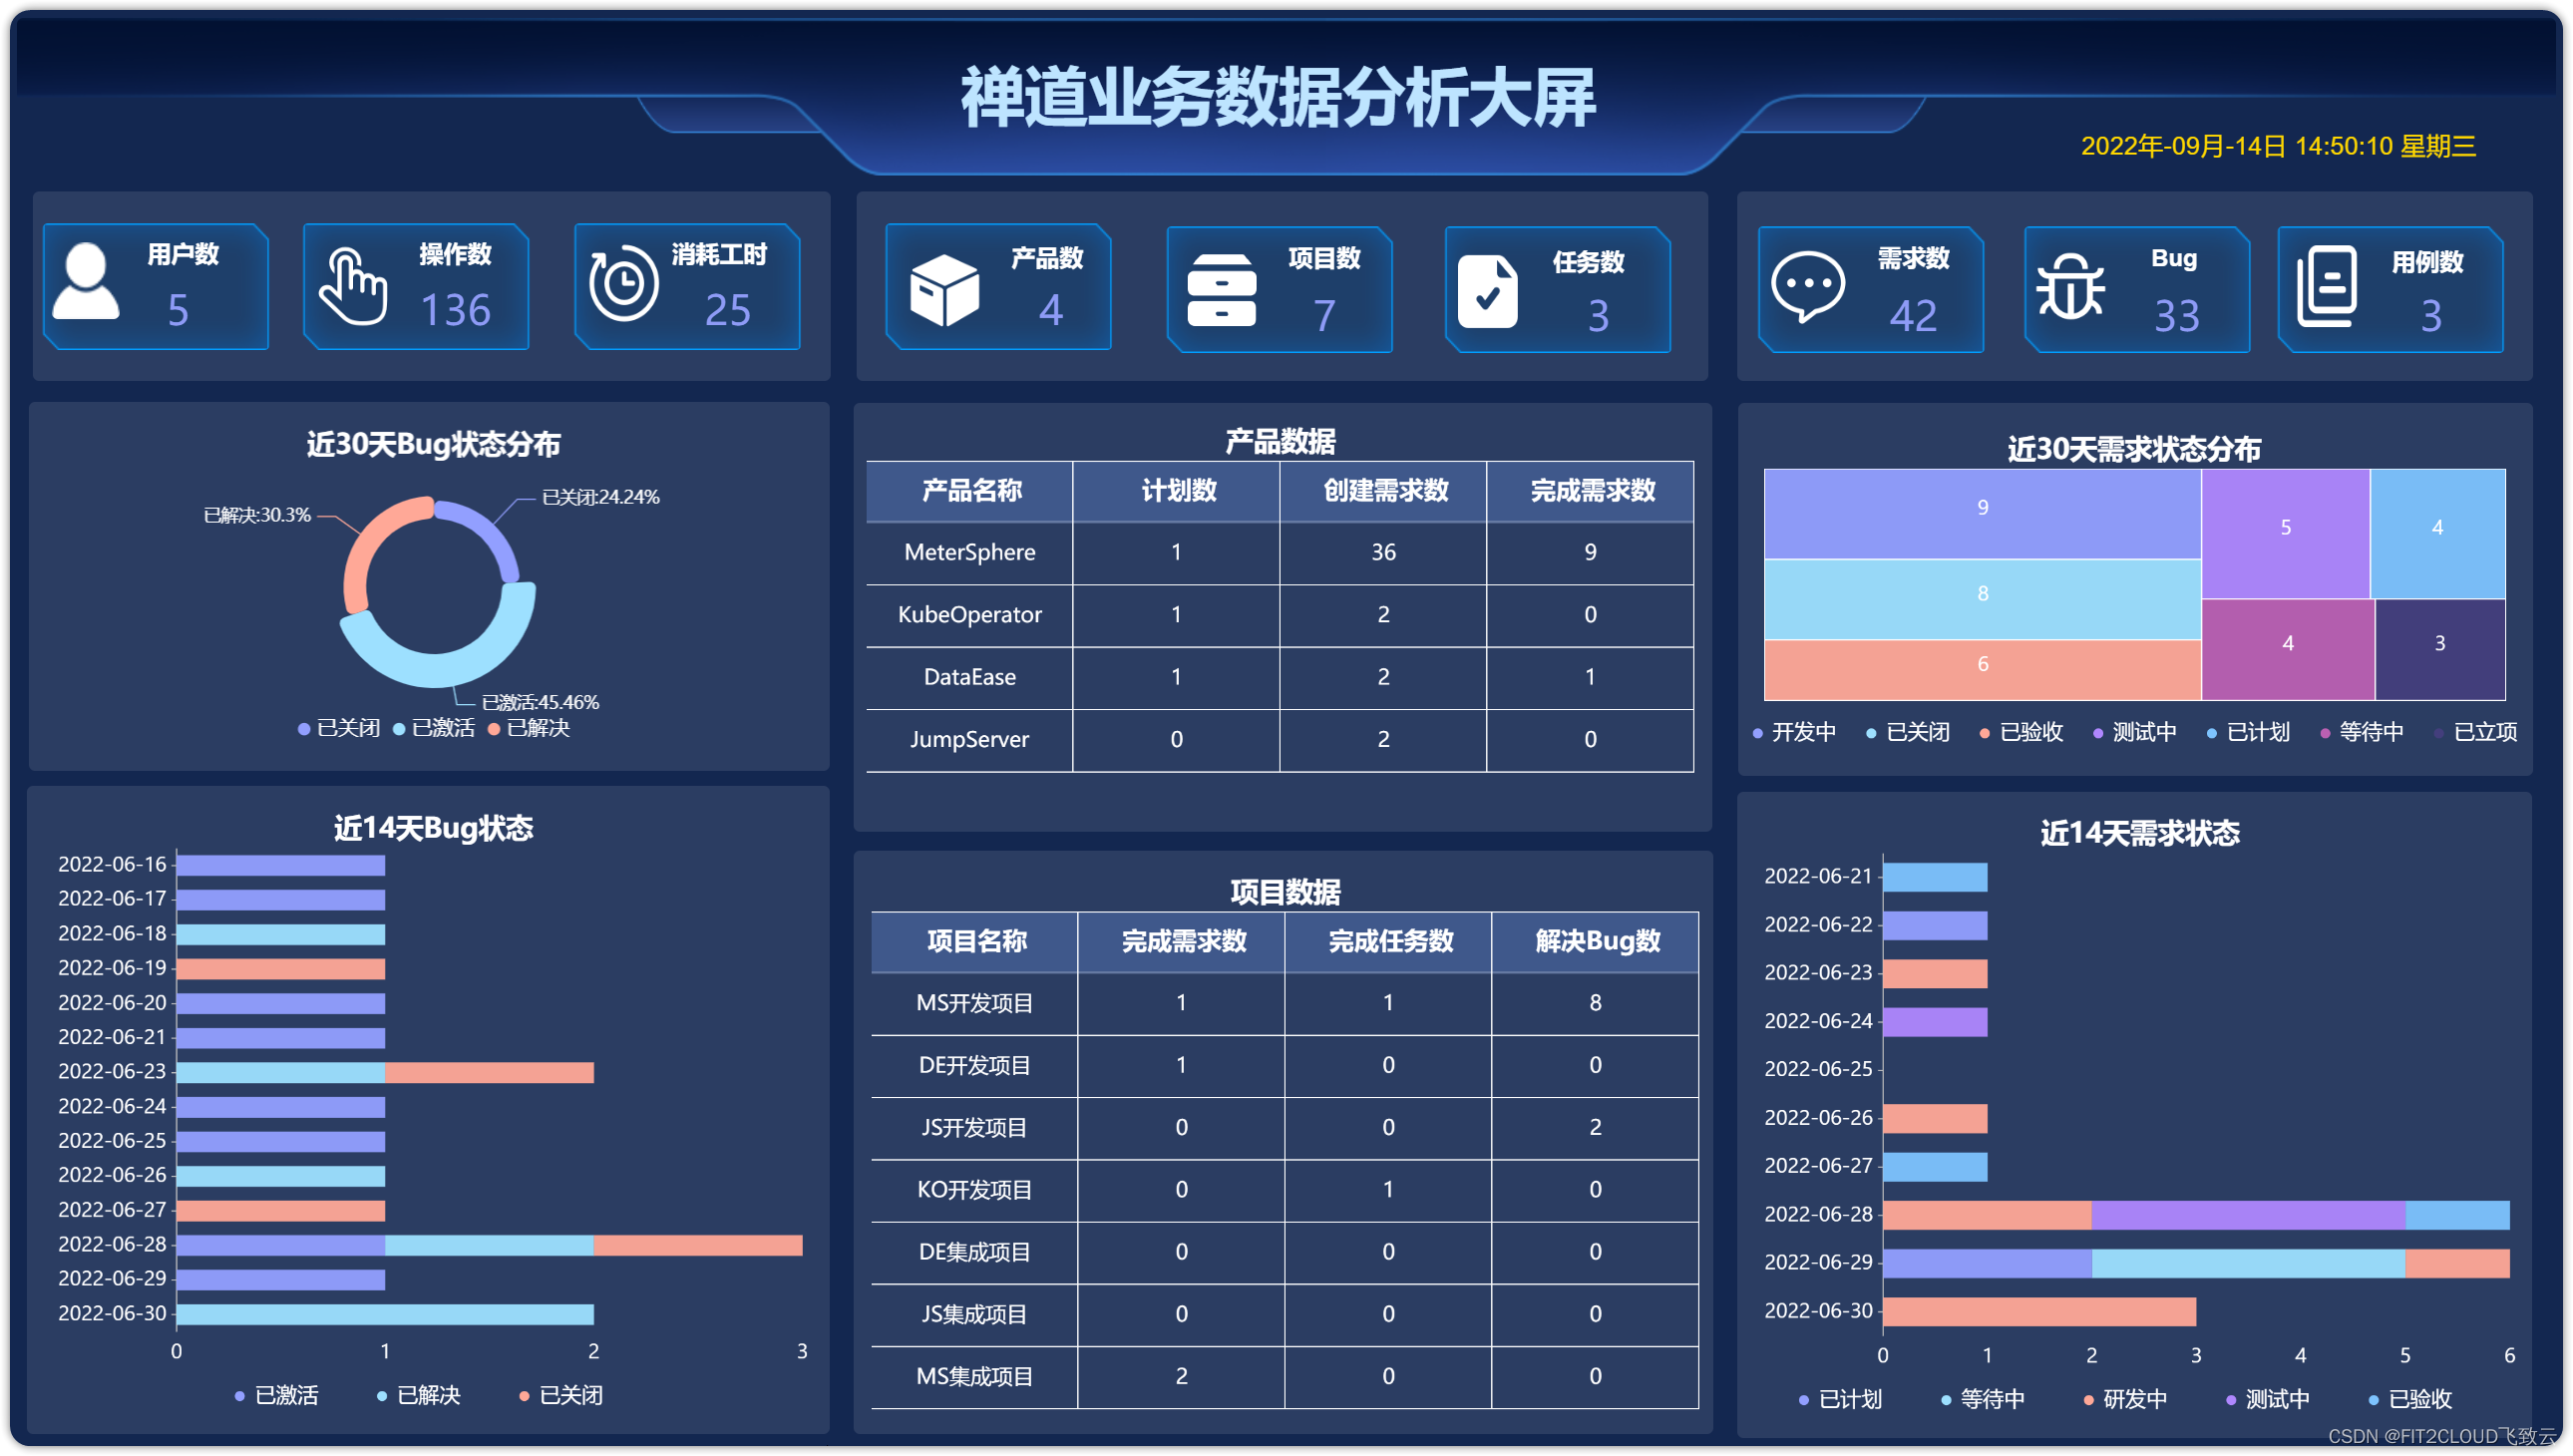Click the drawer icon on the 项目数 card
This screenshot has width=2573, height=1456.
pos(1222,290)
